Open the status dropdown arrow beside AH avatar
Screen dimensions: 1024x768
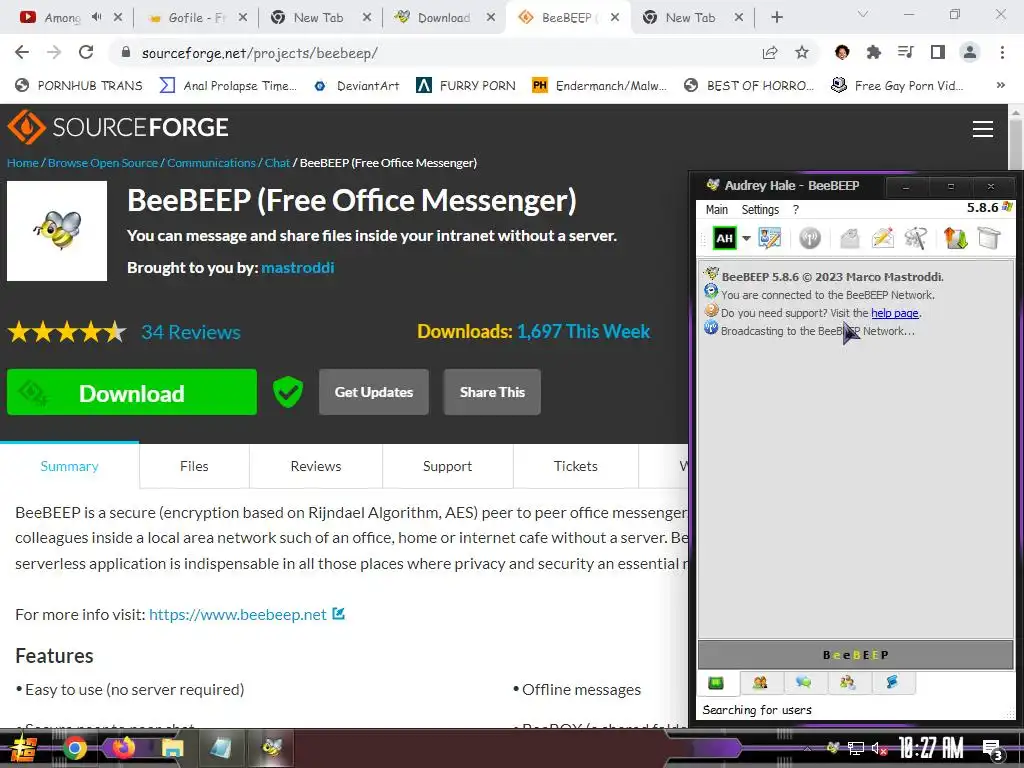point(746,238)
